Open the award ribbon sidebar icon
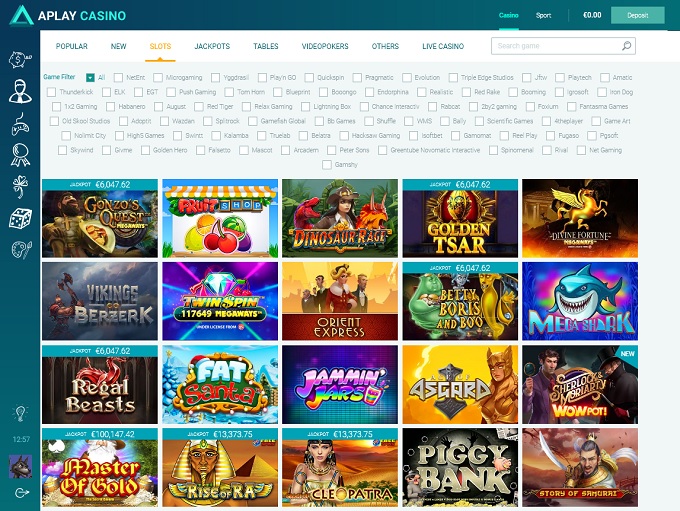This screenshot has width=680, height=511. 20,155
